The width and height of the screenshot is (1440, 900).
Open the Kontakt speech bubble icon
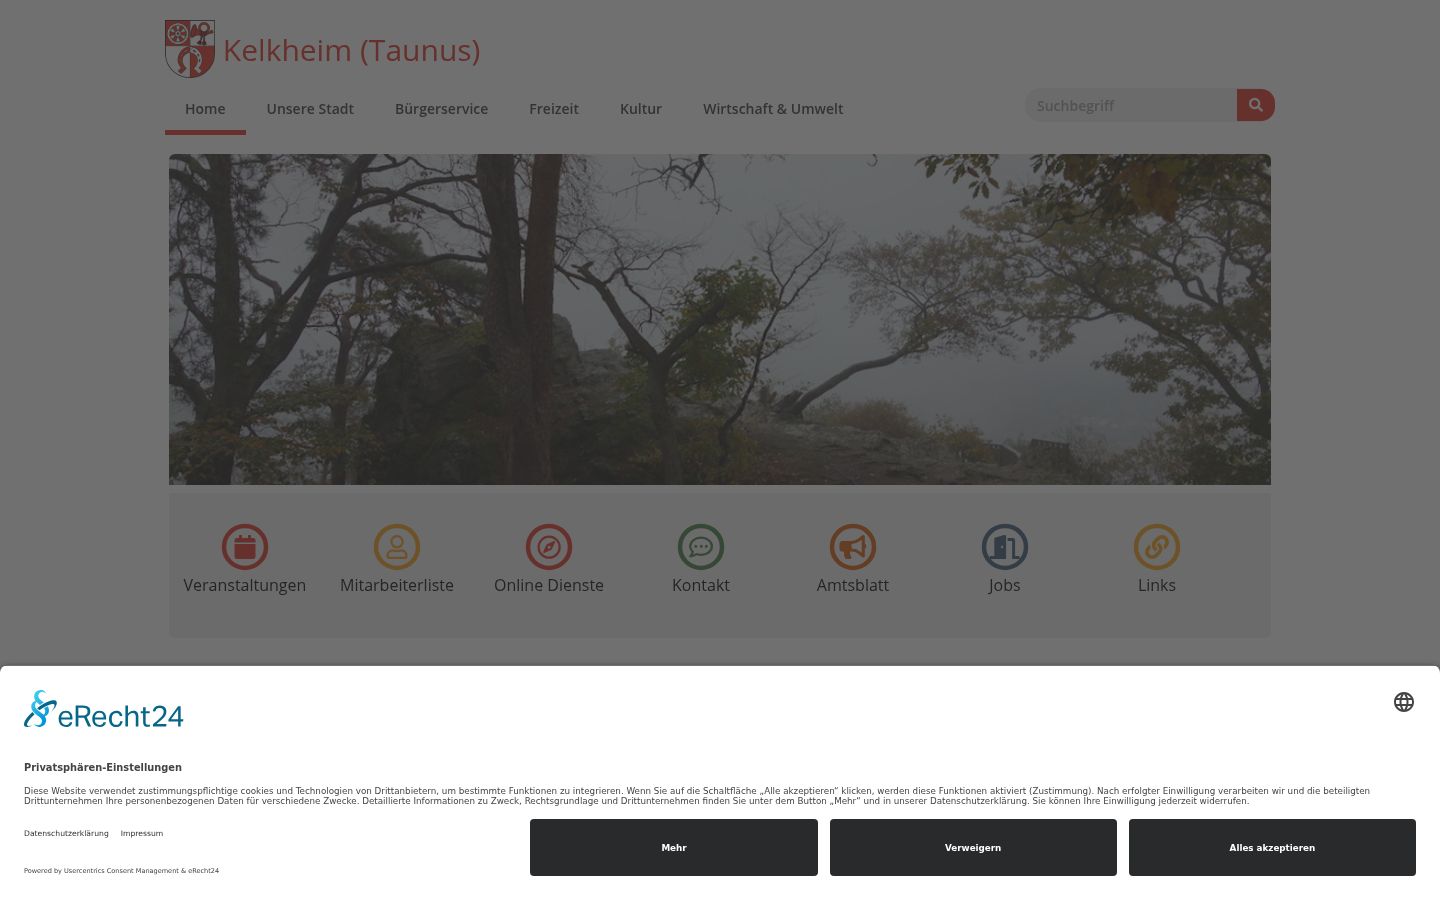click(701, 547)
